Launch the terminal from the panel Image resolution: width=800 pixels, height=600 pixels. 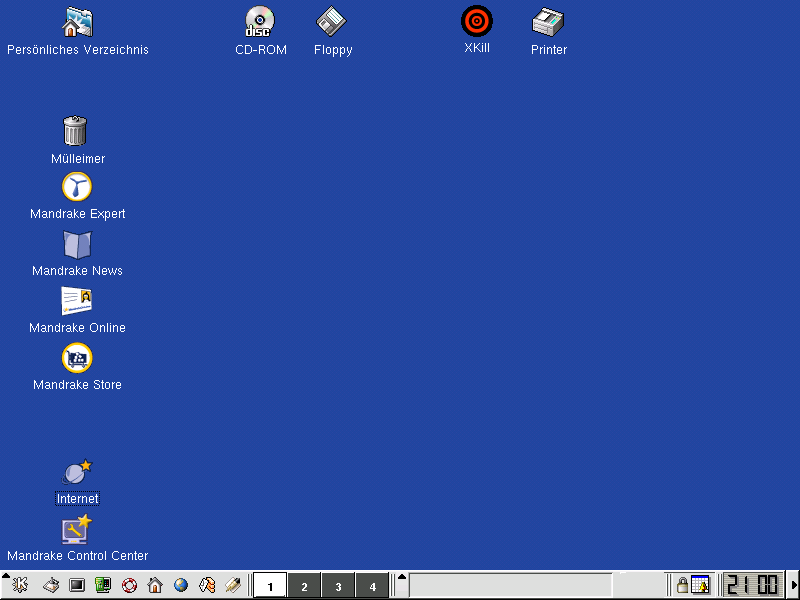(77, 585)
